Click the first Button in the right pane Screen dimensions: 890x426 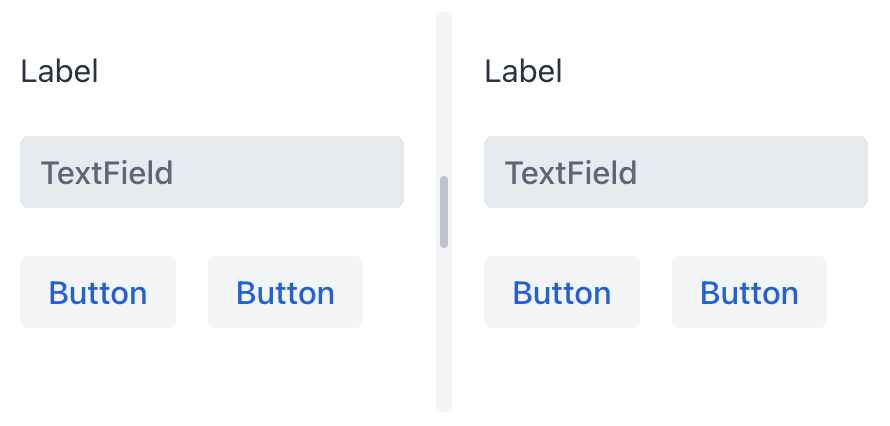tap(561, 292)
